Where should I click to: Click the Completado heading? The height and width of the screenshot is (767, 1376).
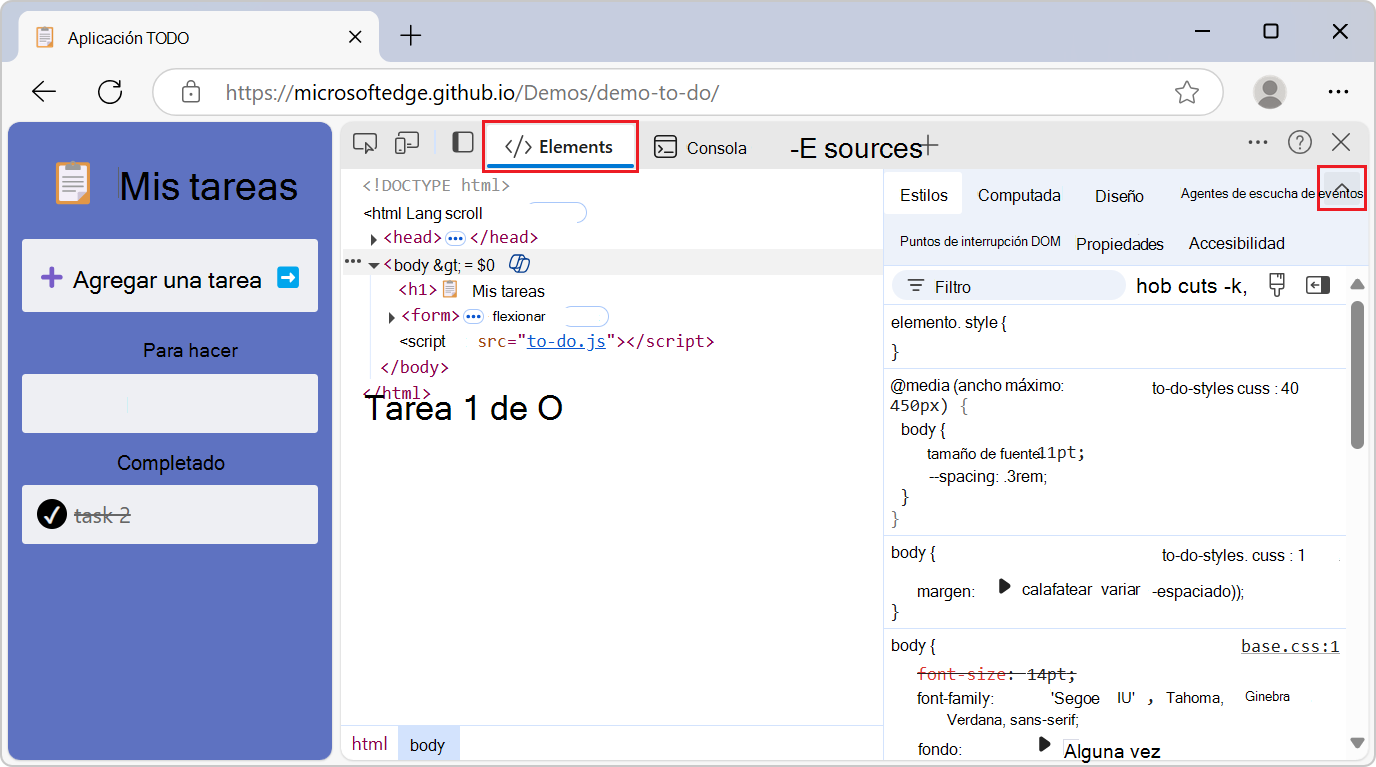click(171, 463)
